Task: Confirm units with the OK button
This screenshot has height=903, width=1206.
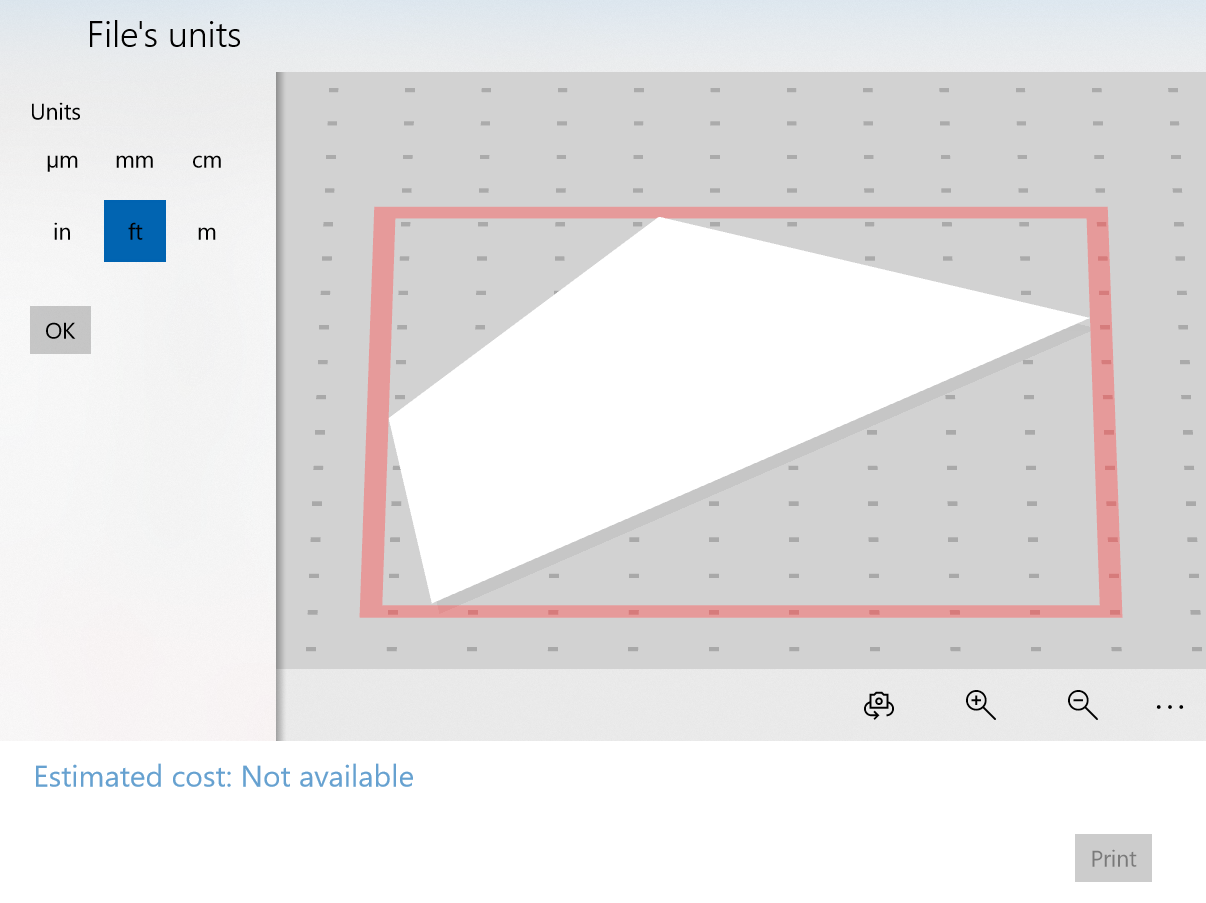Action: [x=60, y=330]
